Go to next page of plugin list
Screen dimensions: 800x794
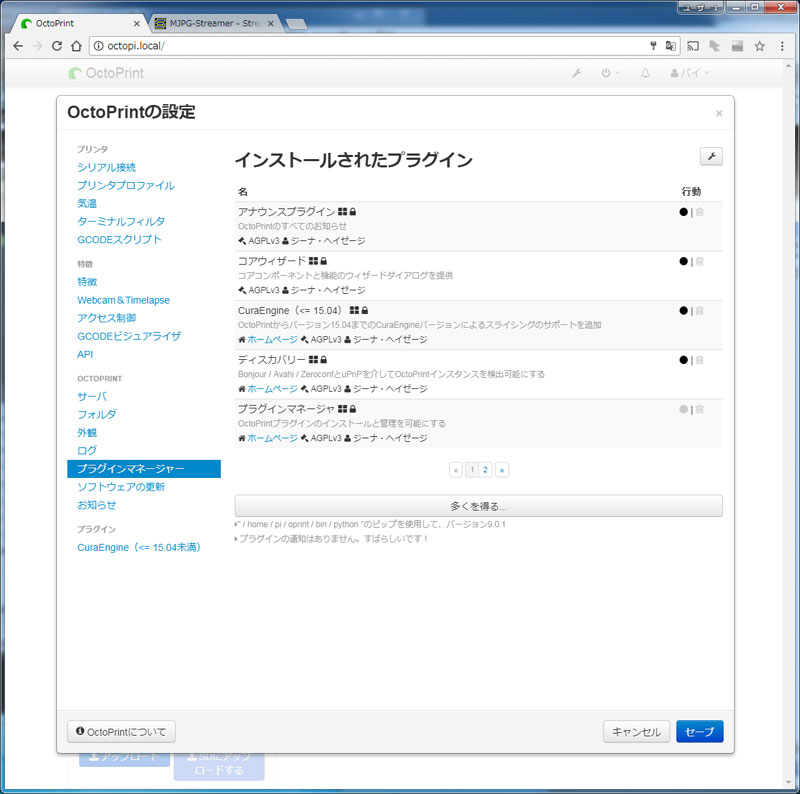[x=502, y=470]
